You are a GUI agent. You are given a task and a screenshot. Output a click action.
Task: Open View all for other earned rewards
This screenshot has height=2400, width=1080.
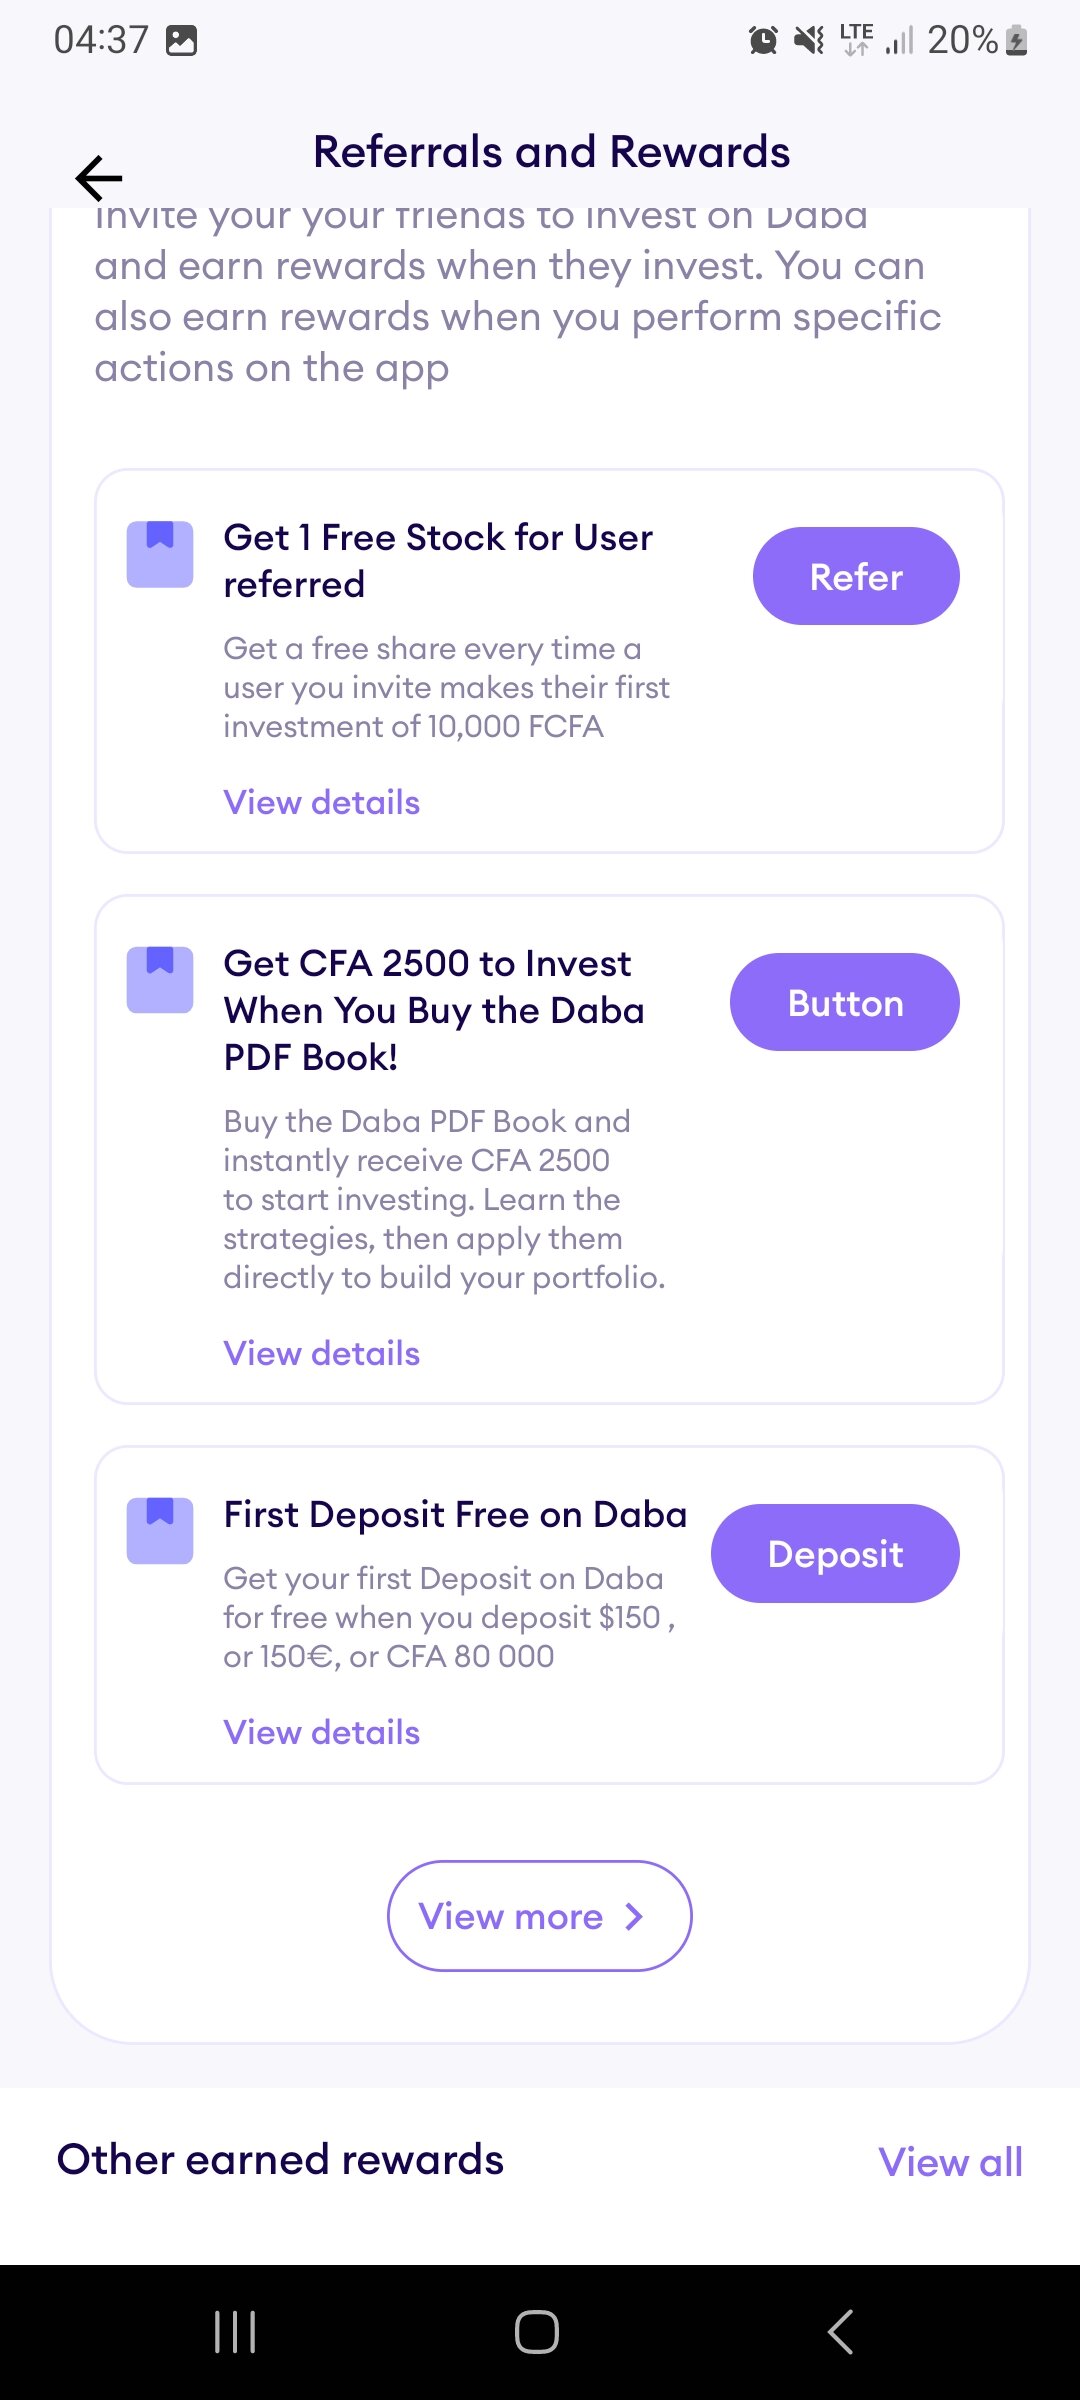coord(951,2162)
